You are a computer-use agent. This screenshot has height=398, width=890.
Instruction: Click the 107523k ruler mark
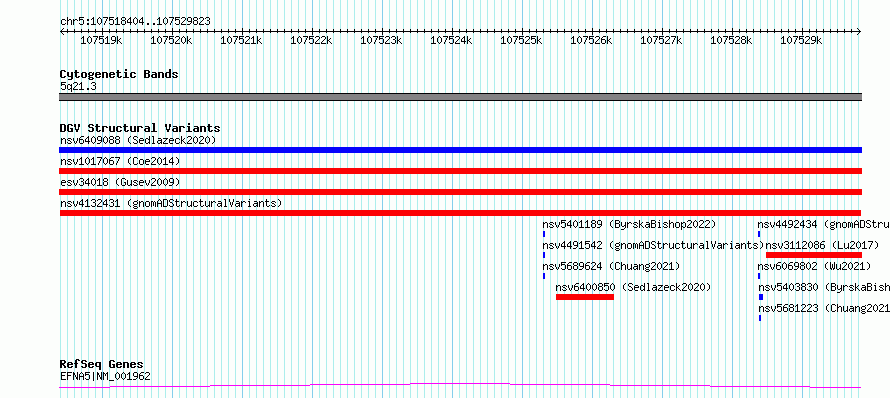[x=381, y=40]
